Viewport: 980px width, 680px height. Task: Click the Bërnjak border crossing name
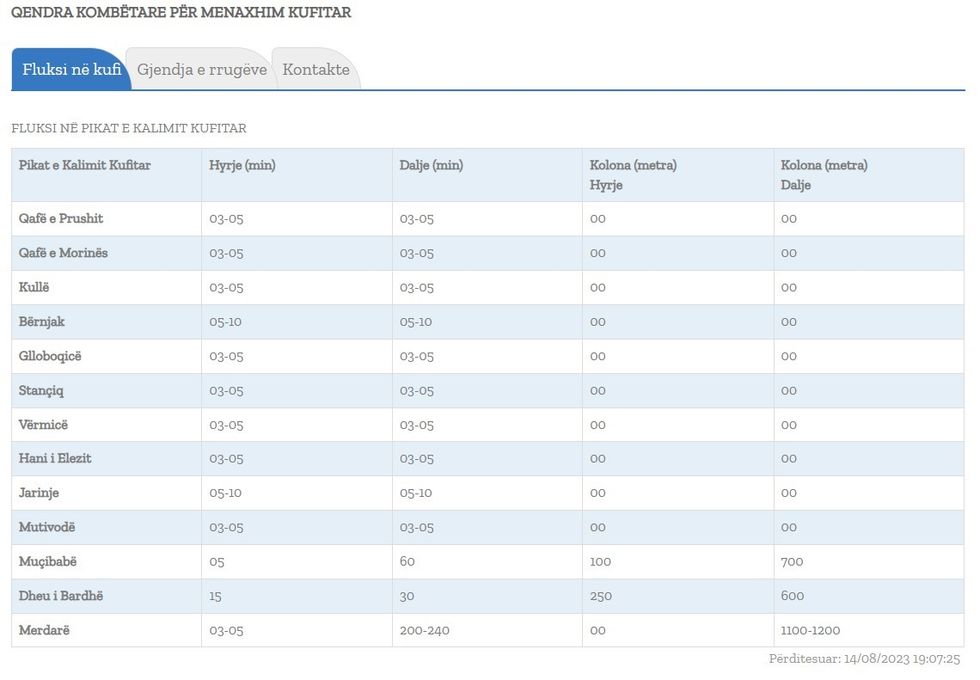coord(42,322)
